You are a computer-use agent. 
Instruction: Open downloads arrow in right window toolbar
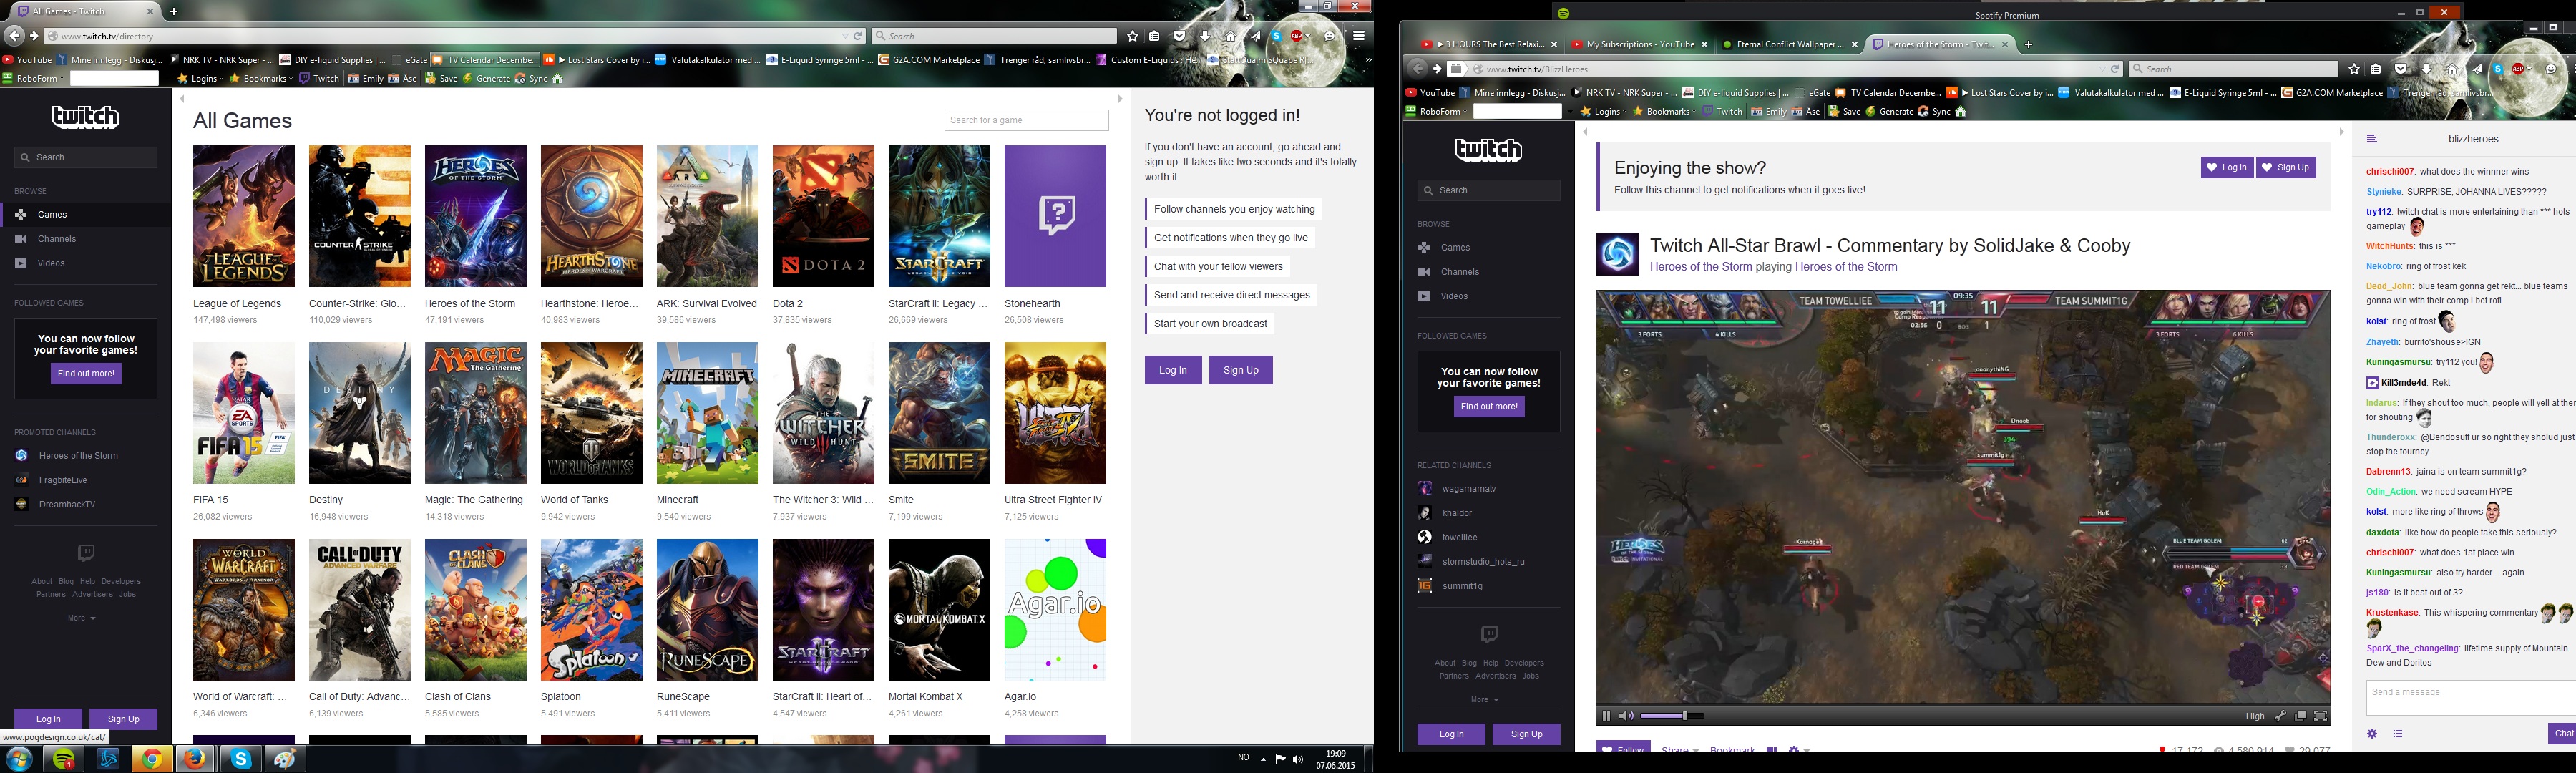tap(2427, 69)
